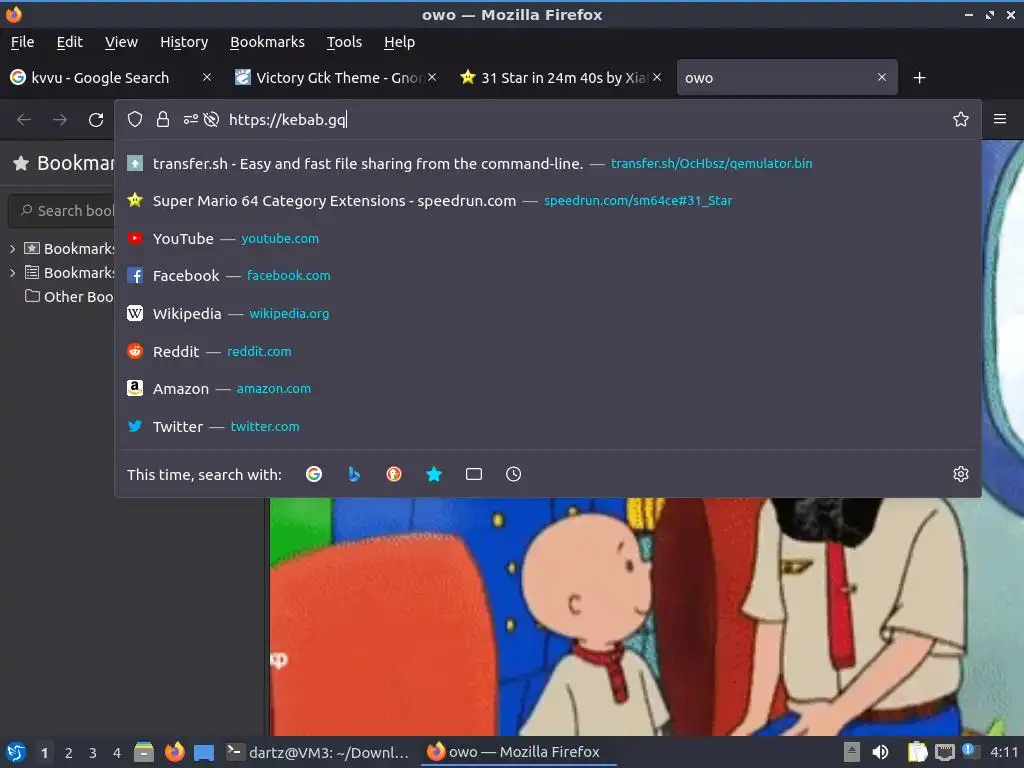Search this time with Bing
Screen dimensions: 1024x768
coord(354,474)
